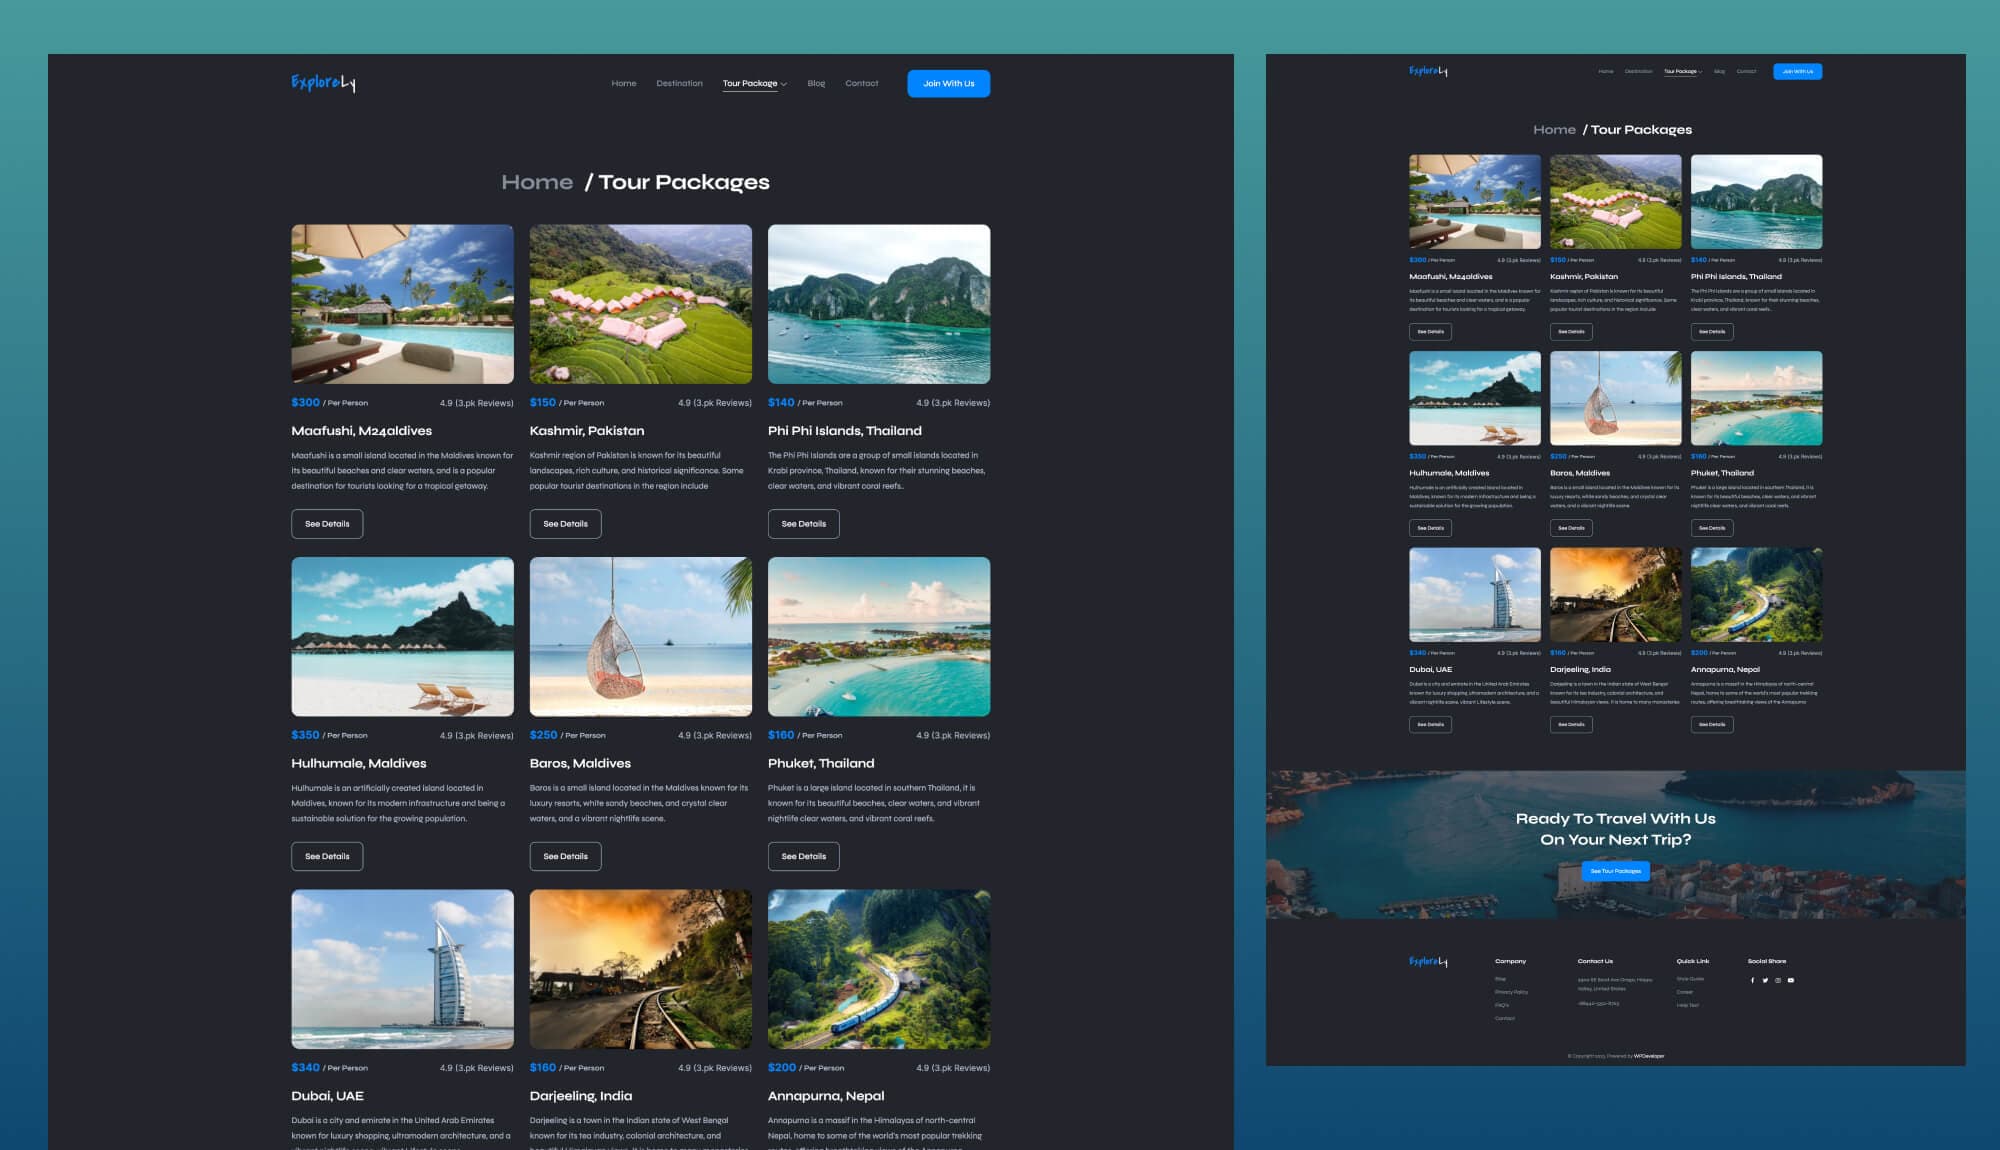
Task: Open the Privacy Policy footer link
Action: [x=1511, y=992]
